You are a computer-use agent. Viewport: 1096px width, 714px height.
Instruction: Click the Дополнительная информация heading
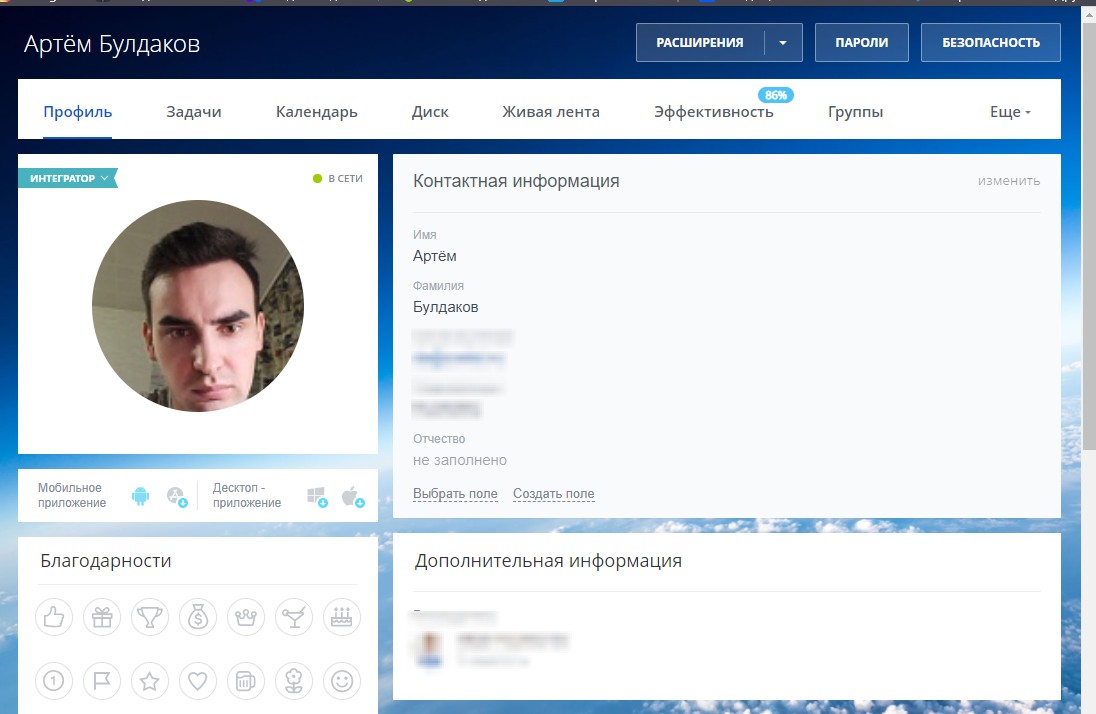click(x=548, y=561)
